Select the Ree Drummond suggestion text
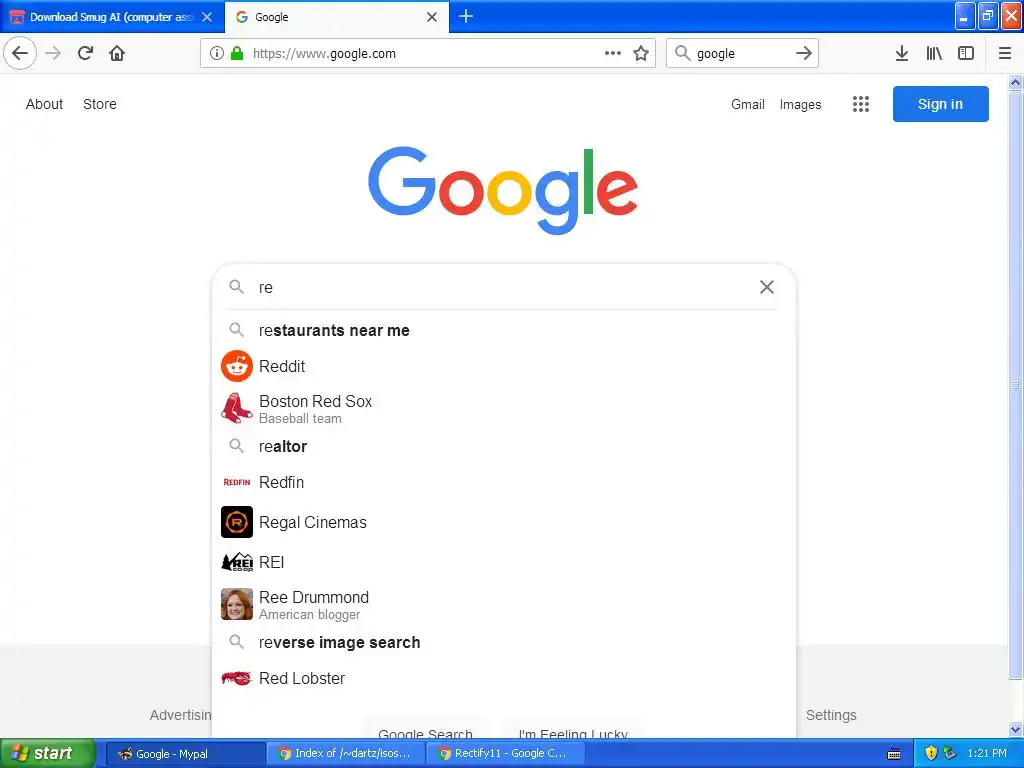The image size is (1024, 768). click(314, 597)
